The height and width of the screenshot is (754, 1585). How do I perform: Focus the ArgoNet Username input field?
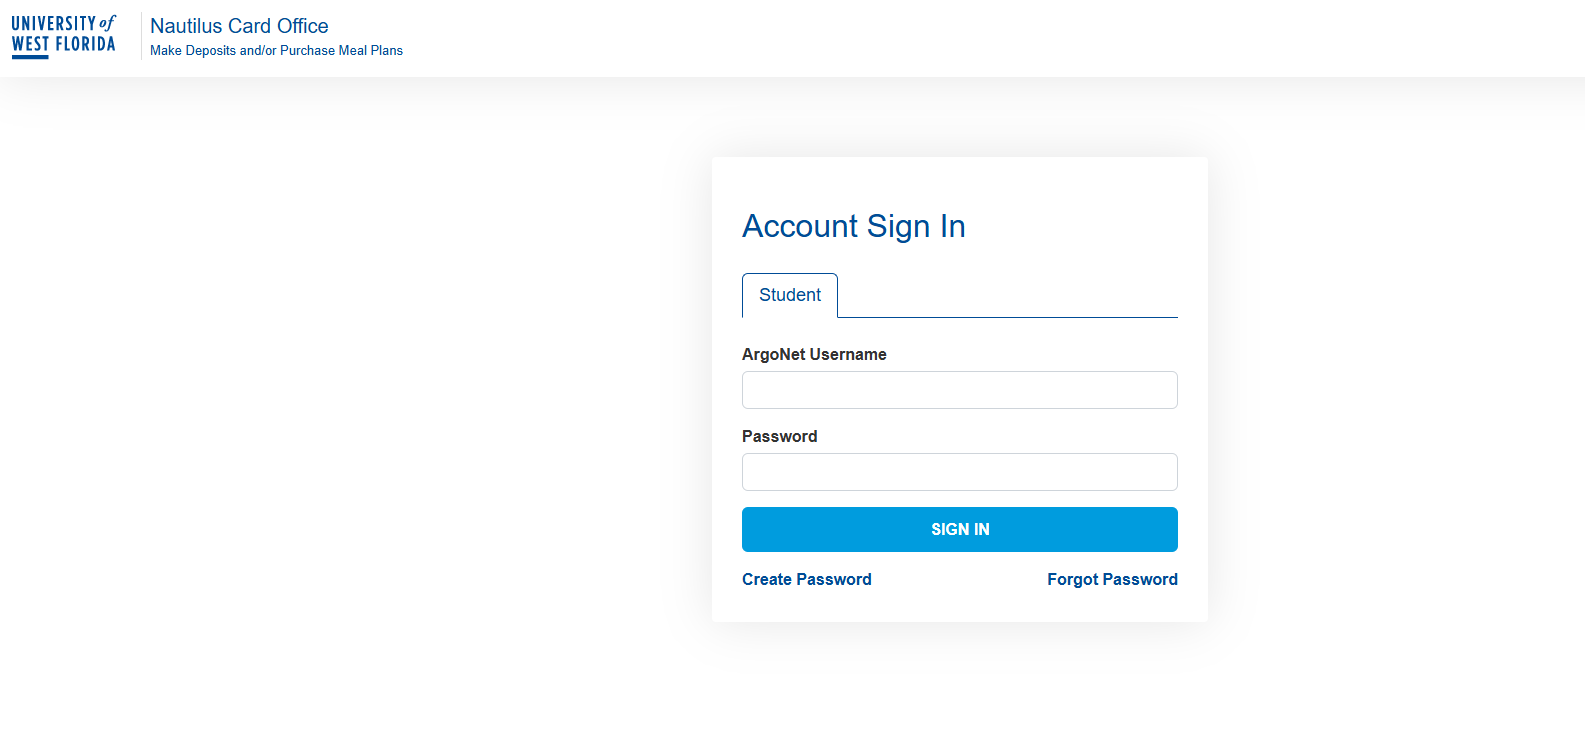[959, 390]
